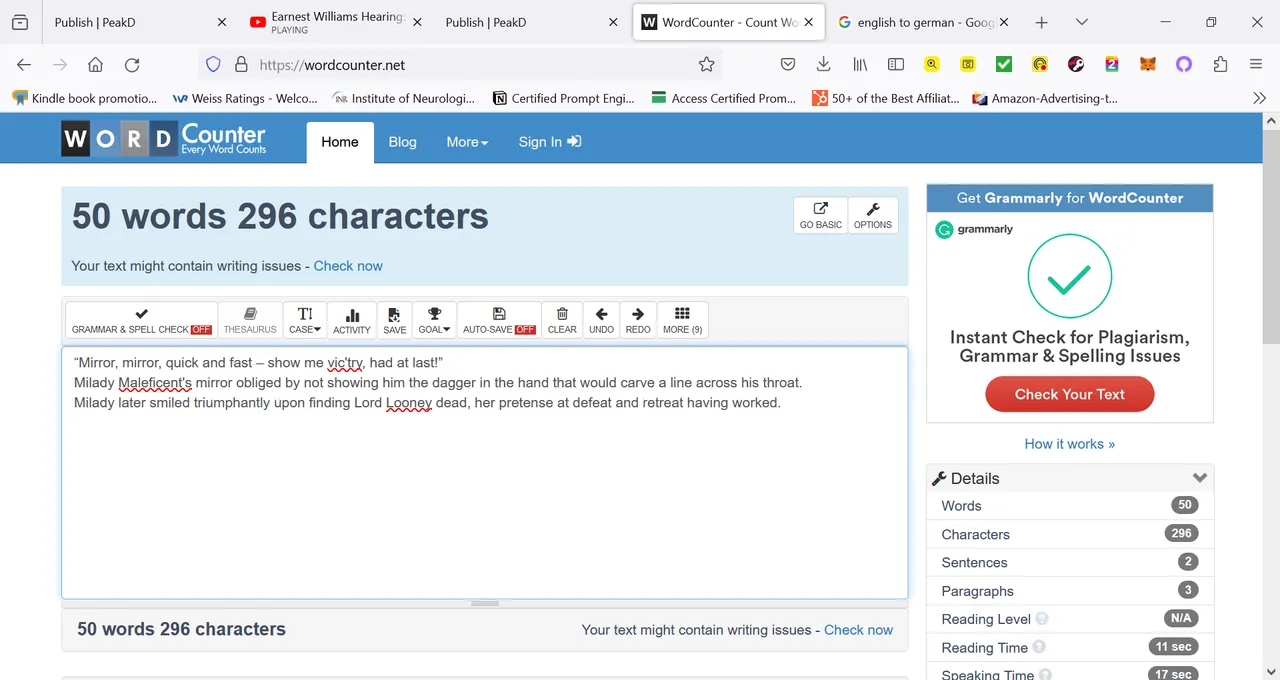1280x680 pixels.
Task: Open the list all tabs dropdown
Action: click(x=1081, y=22)
